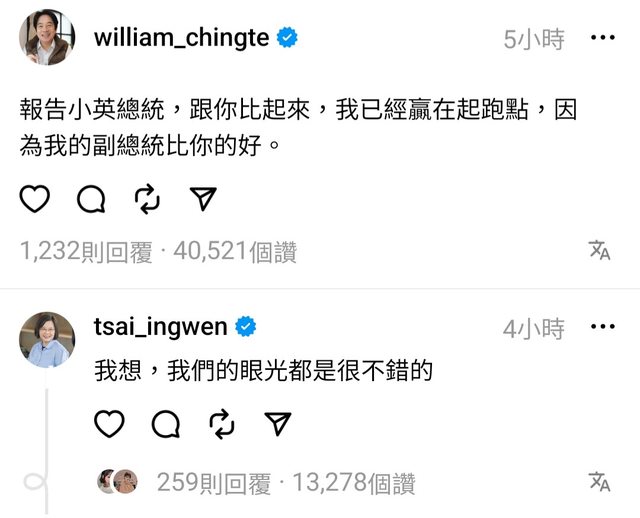Open william_chingte's profile picture
640x518 pixels.
pyautogui.click(x=47, y=38)
